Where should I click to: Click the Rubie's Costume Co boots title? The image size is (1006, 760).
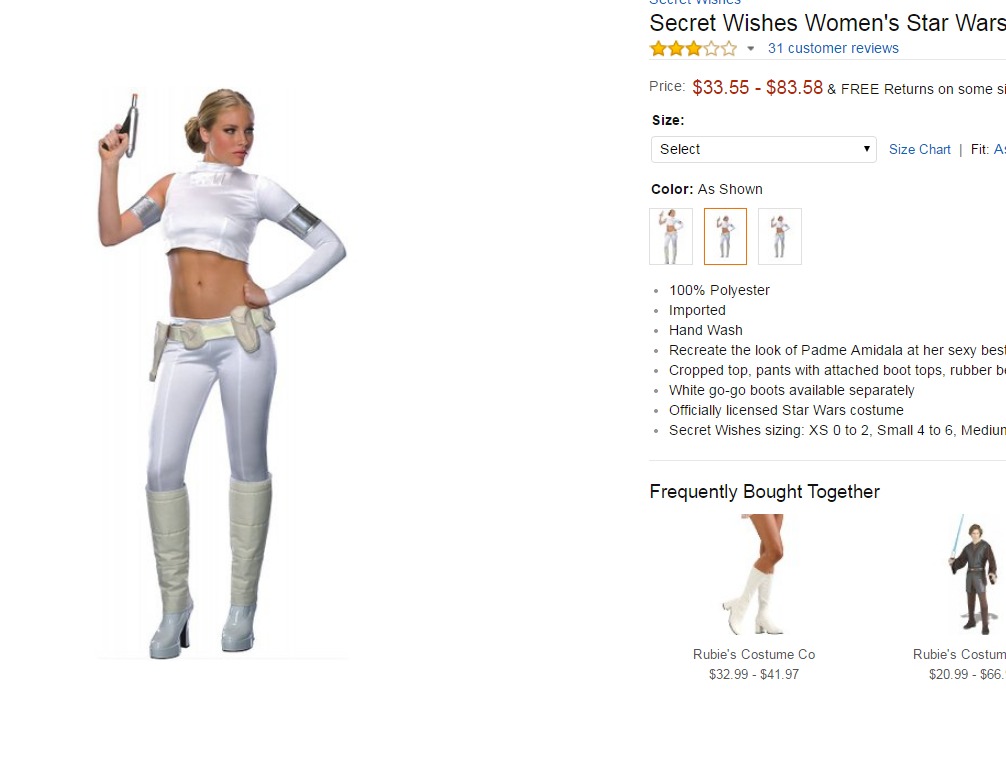tap(754, 654)
